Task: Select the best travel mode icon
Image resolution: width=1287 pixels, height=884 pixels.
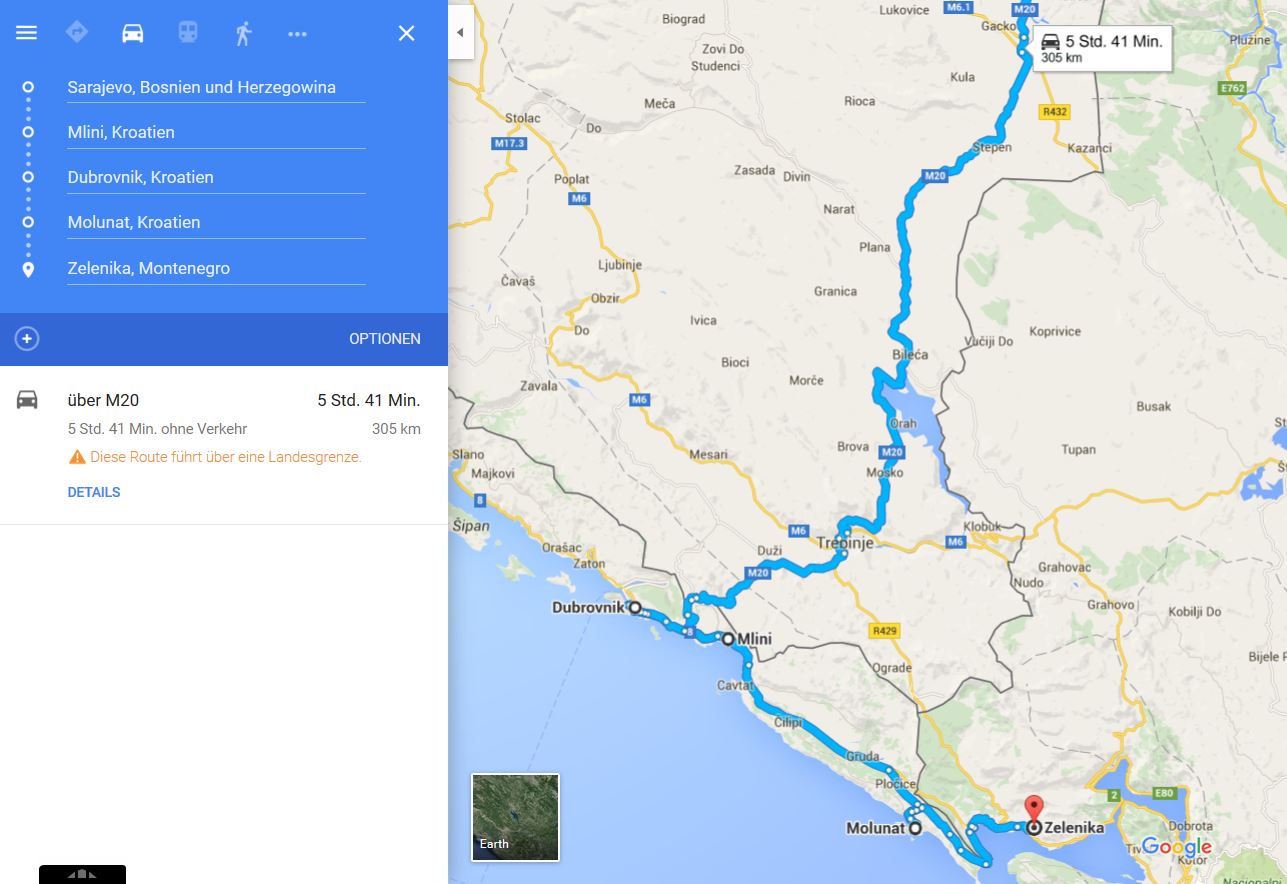Action: (x=77, y=32)
